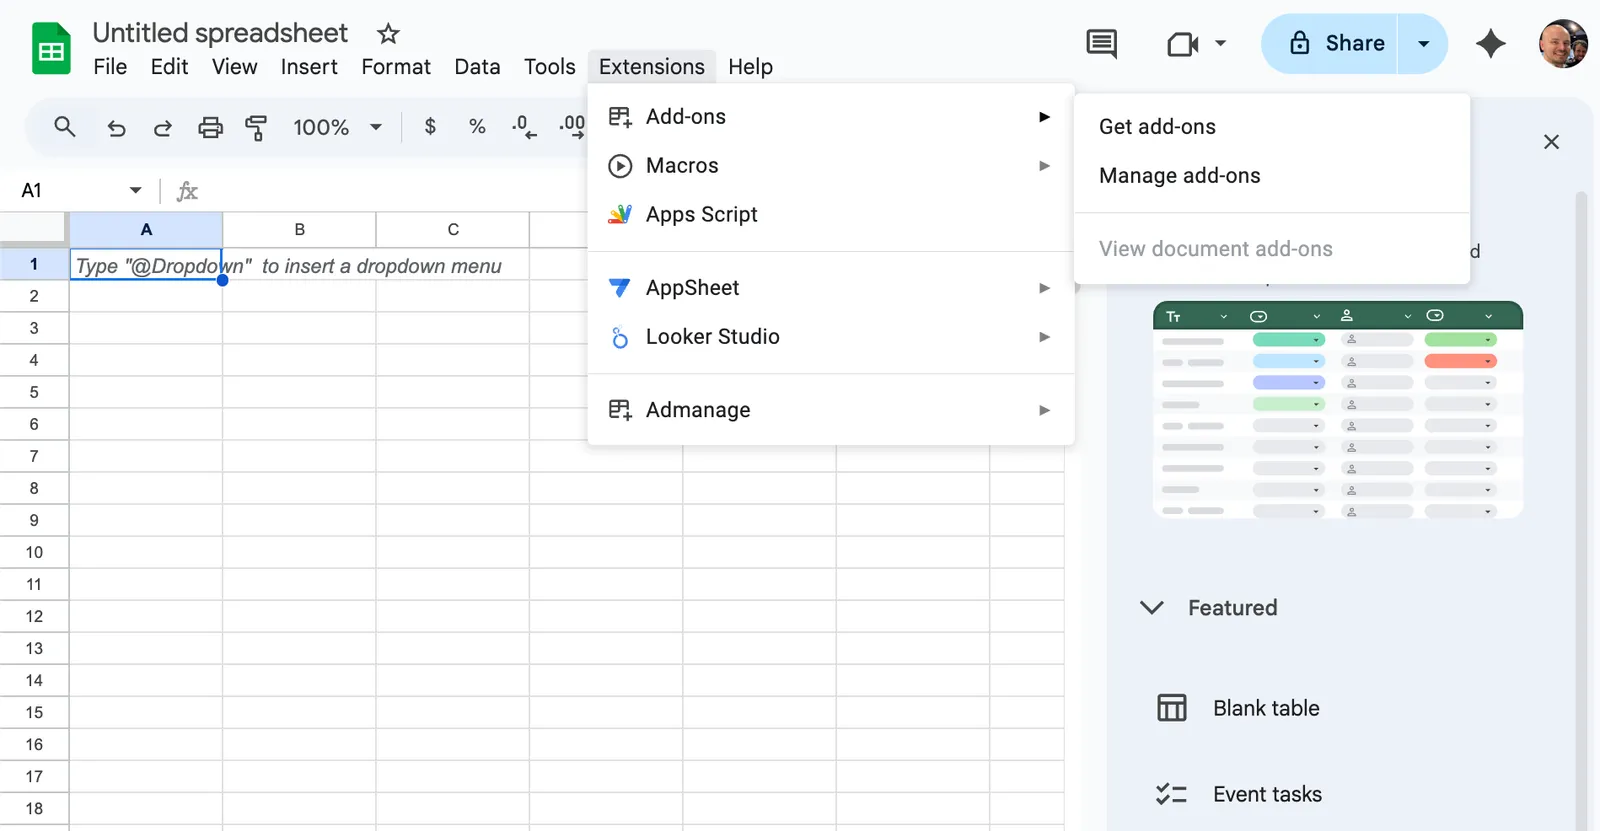Viewport: 1600px width, 831px height.
Task: Click the Google Sheets home logo
Action: click(x=51, y=48)
